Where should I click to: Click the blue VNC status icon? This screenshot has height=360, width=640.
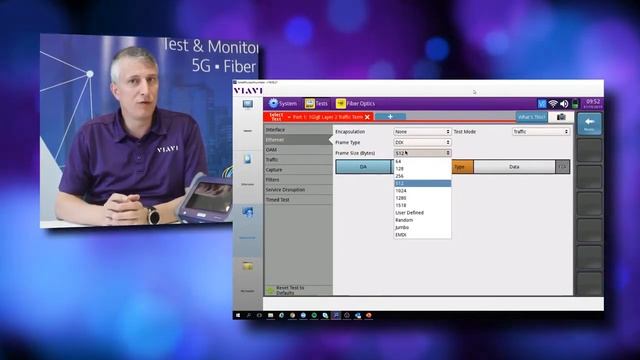pos(542,104)
